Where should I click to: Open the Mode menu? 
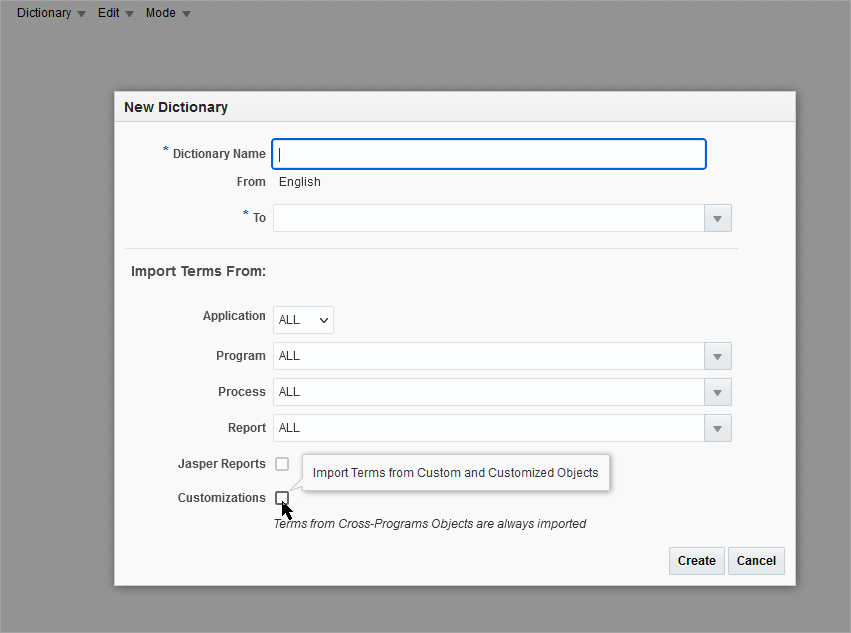pyautogui.click(x=160, y=13)
